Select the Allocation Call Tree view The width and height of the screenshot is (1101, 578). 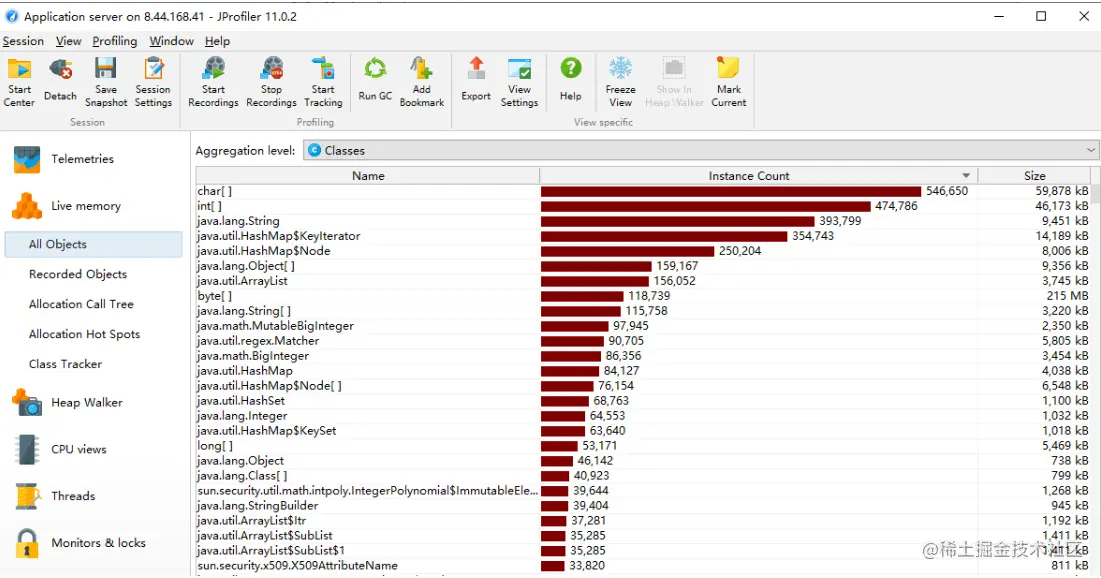click(x=81, y=304)
